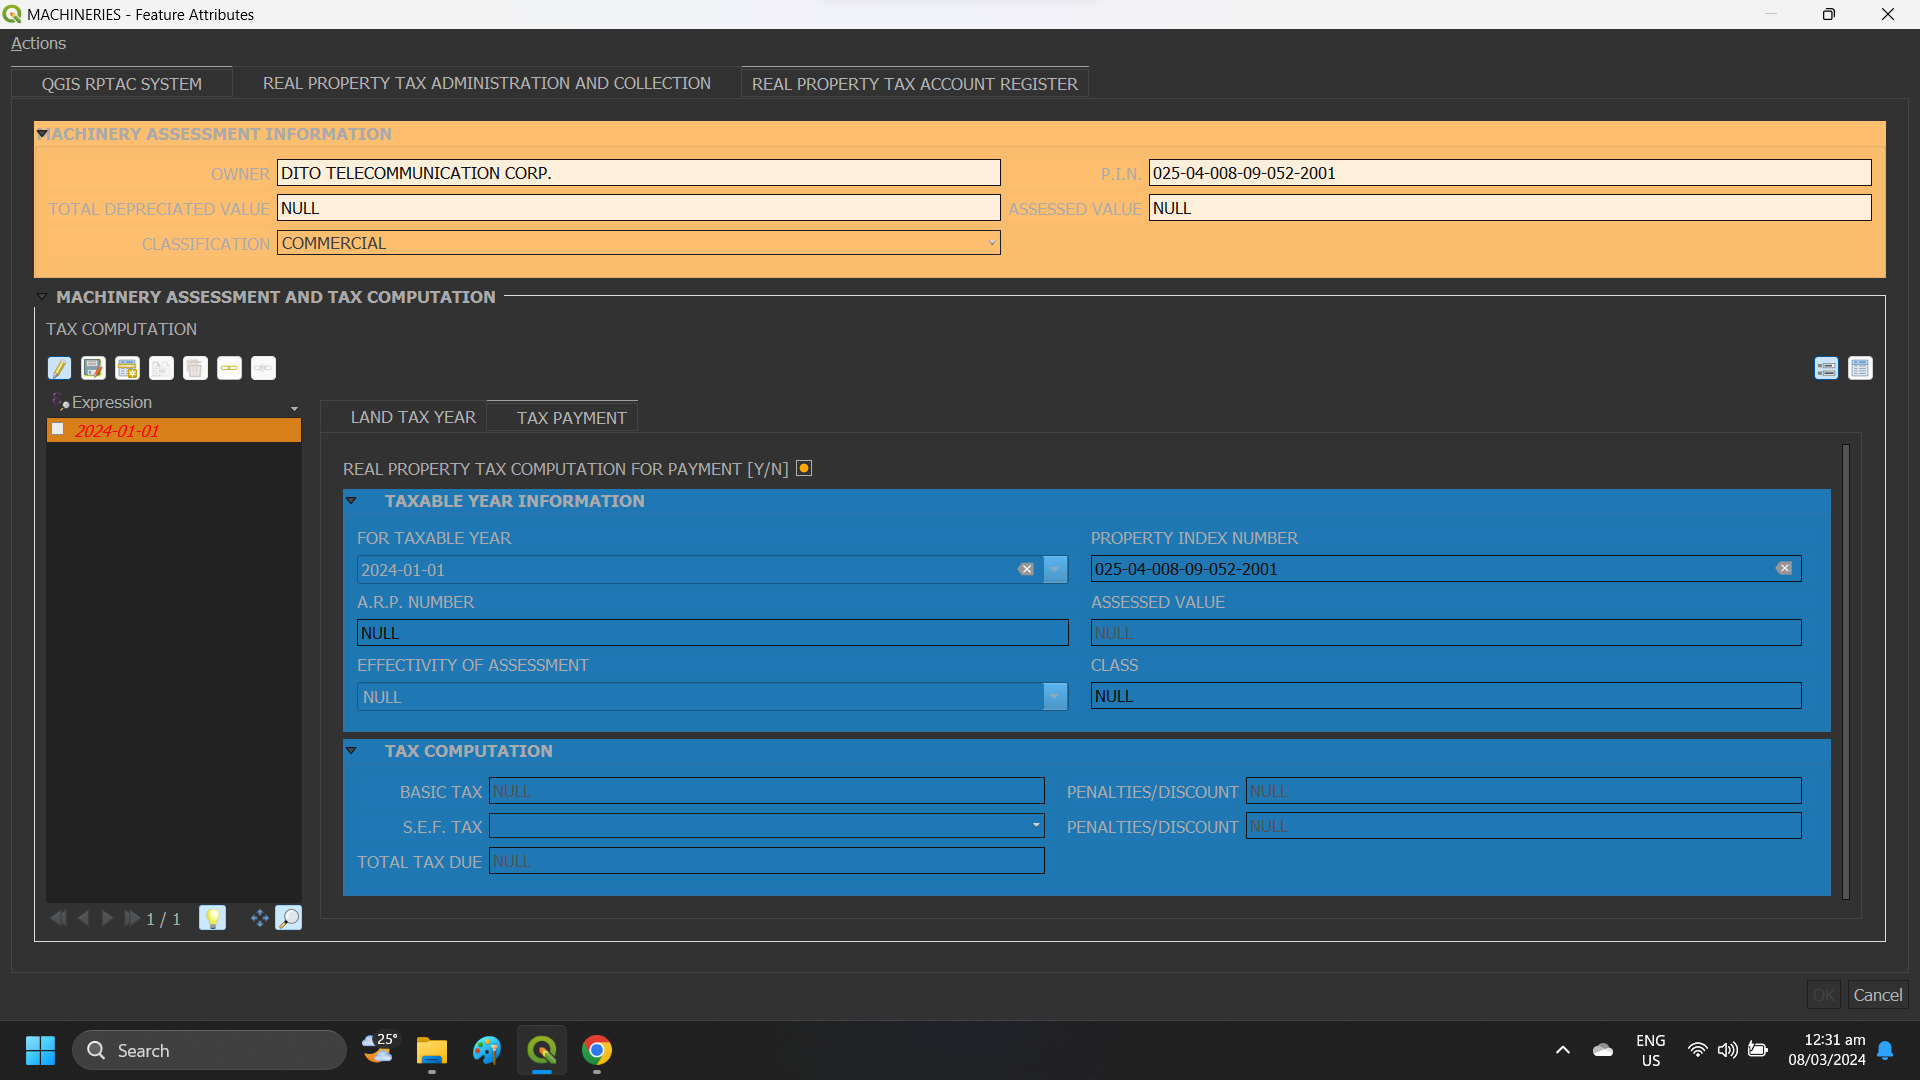Expand the EFFECTIVITY OF ASSESSMENT dropdown
Viewport: 1920px width, 1080px height.
(x=1054, y=696)
